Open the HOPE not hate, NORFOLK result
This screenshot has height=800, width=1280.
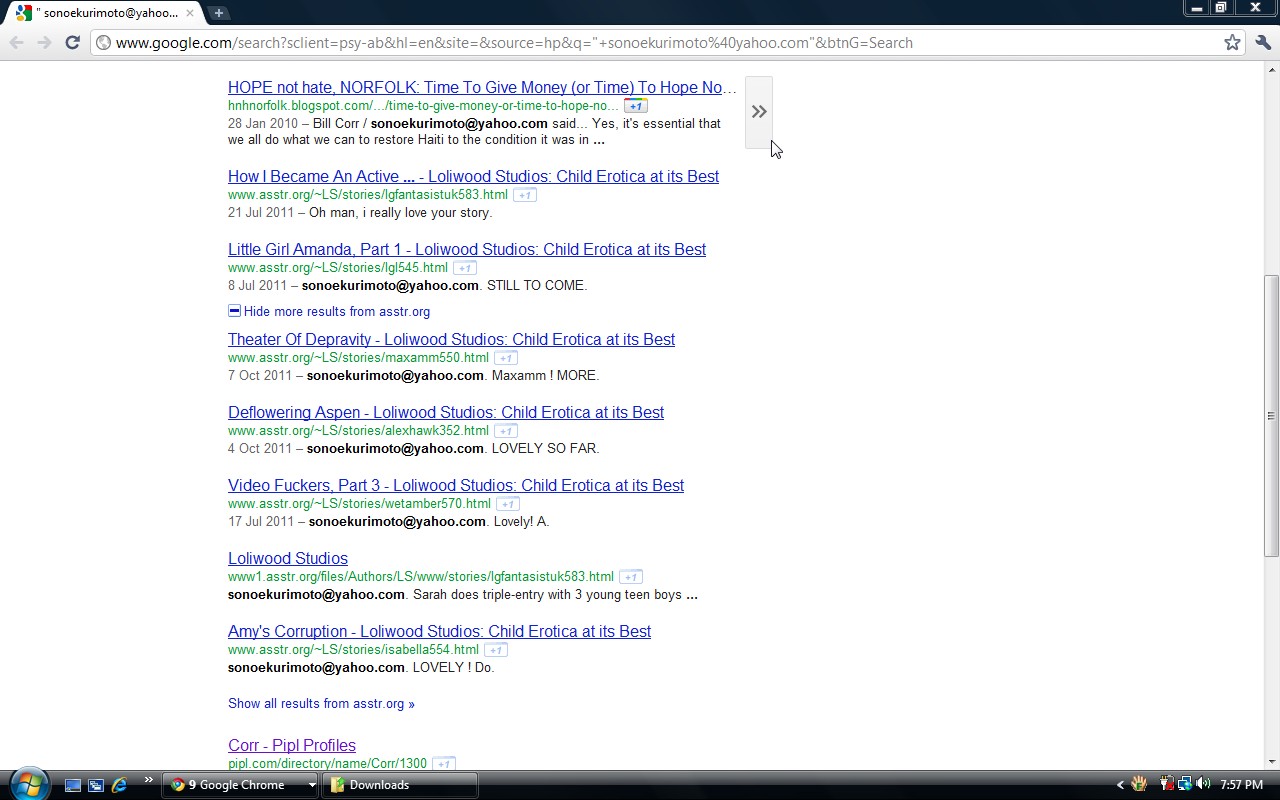(x=482, y=87)
